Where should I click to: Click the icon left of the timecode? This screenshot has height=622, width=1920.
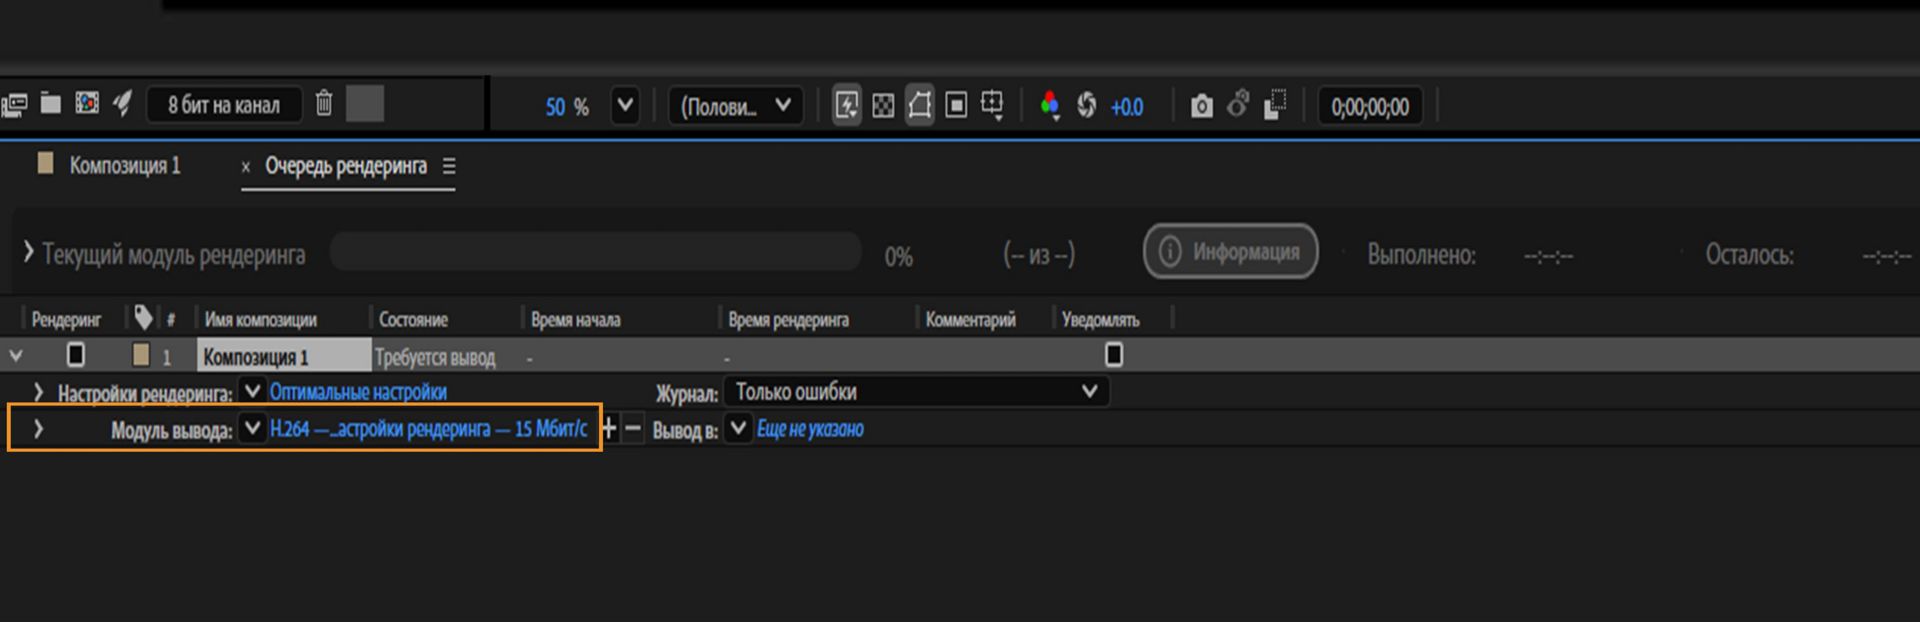tap(1275, 105)
